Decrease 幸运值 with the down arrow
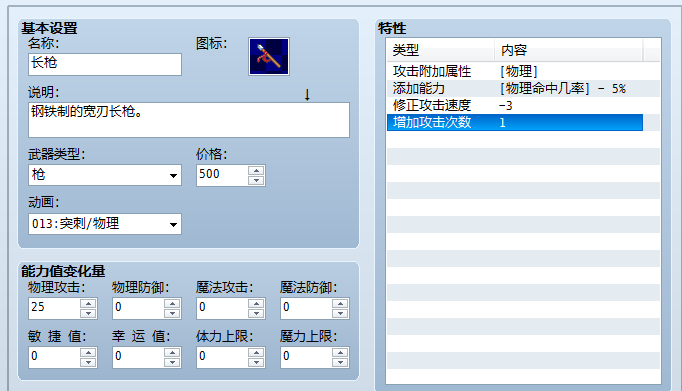 coord(172,362)
